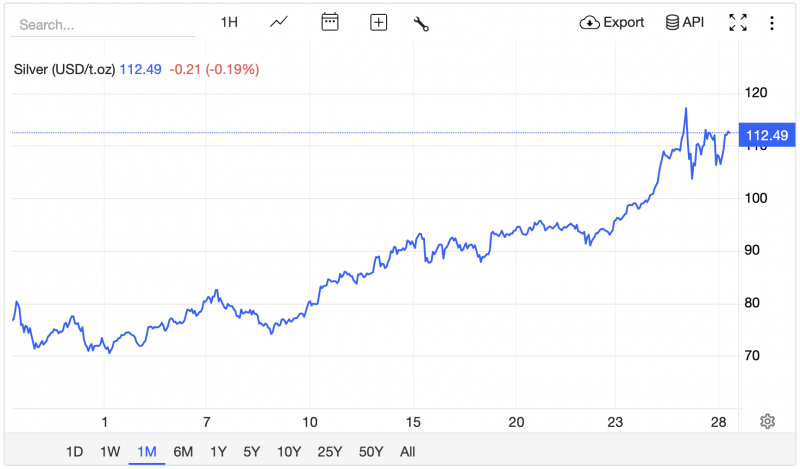Open the 1H interval dropdown
Screen dimensions: 800x469
tap(229, 22)
